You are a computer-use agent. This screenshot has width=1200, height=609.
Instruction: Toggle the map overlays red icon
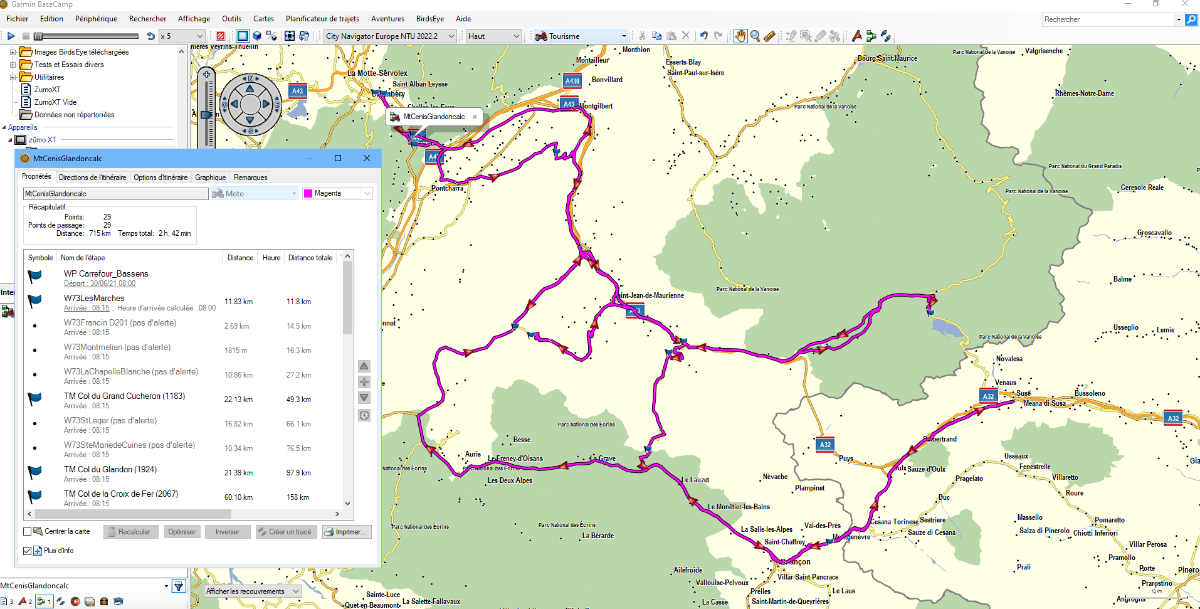[220, 35]
